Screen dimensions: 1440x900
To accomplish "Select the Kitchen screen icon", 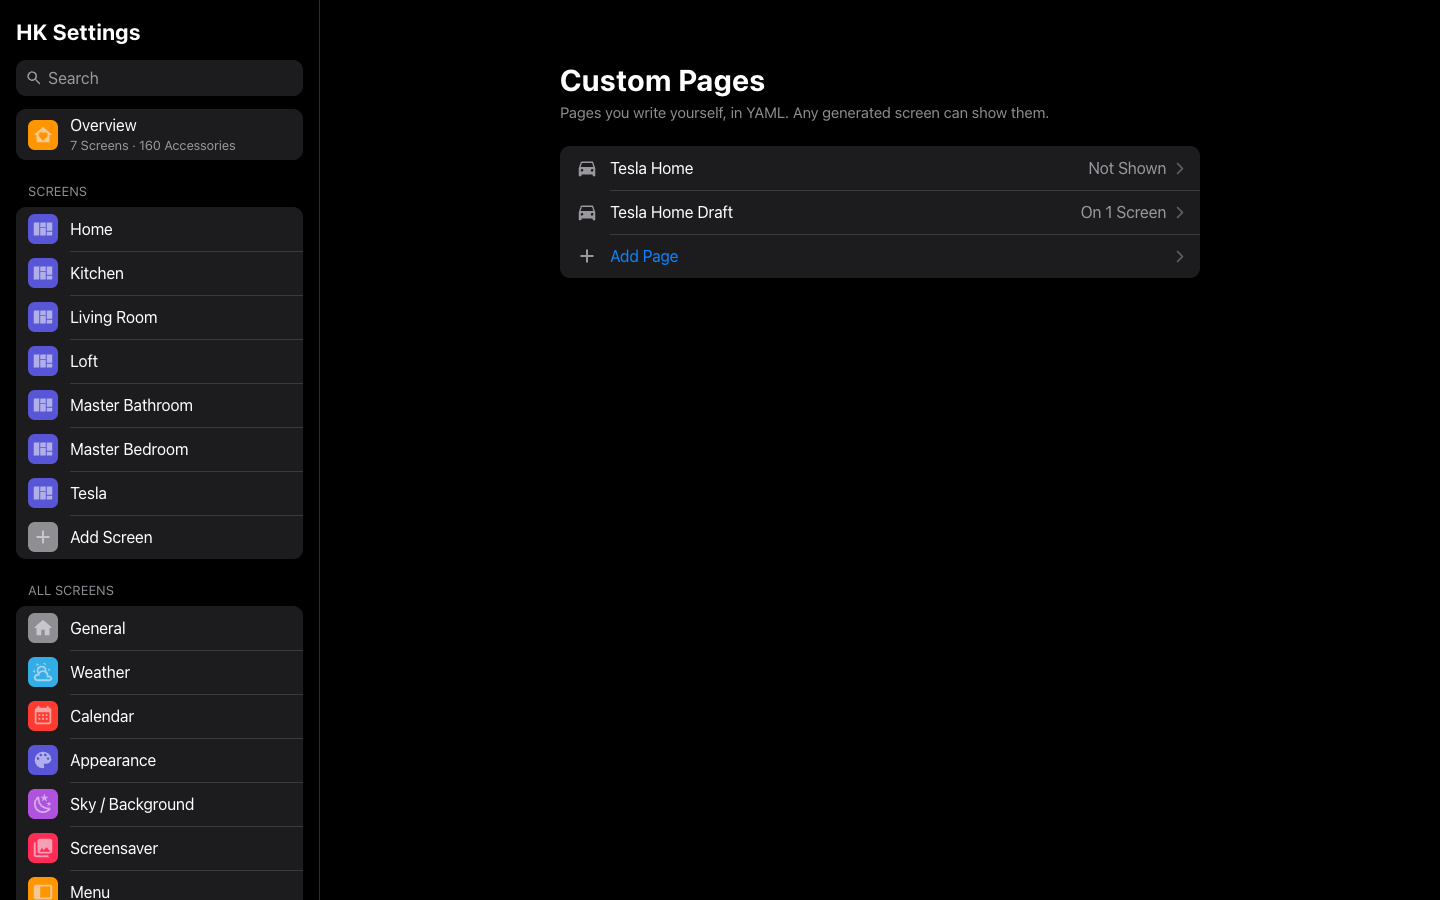I will tap(43, 273).
